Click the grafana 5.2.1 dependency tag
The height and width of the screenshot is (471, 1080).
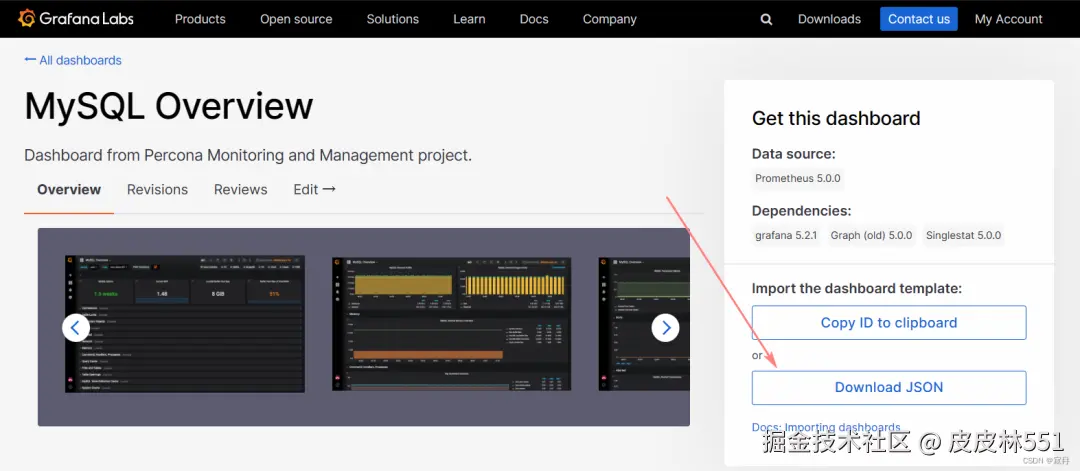(786, 236)
